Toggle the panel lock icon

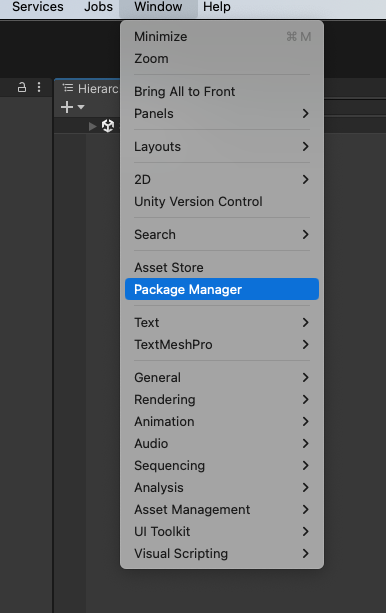point(22,87)
